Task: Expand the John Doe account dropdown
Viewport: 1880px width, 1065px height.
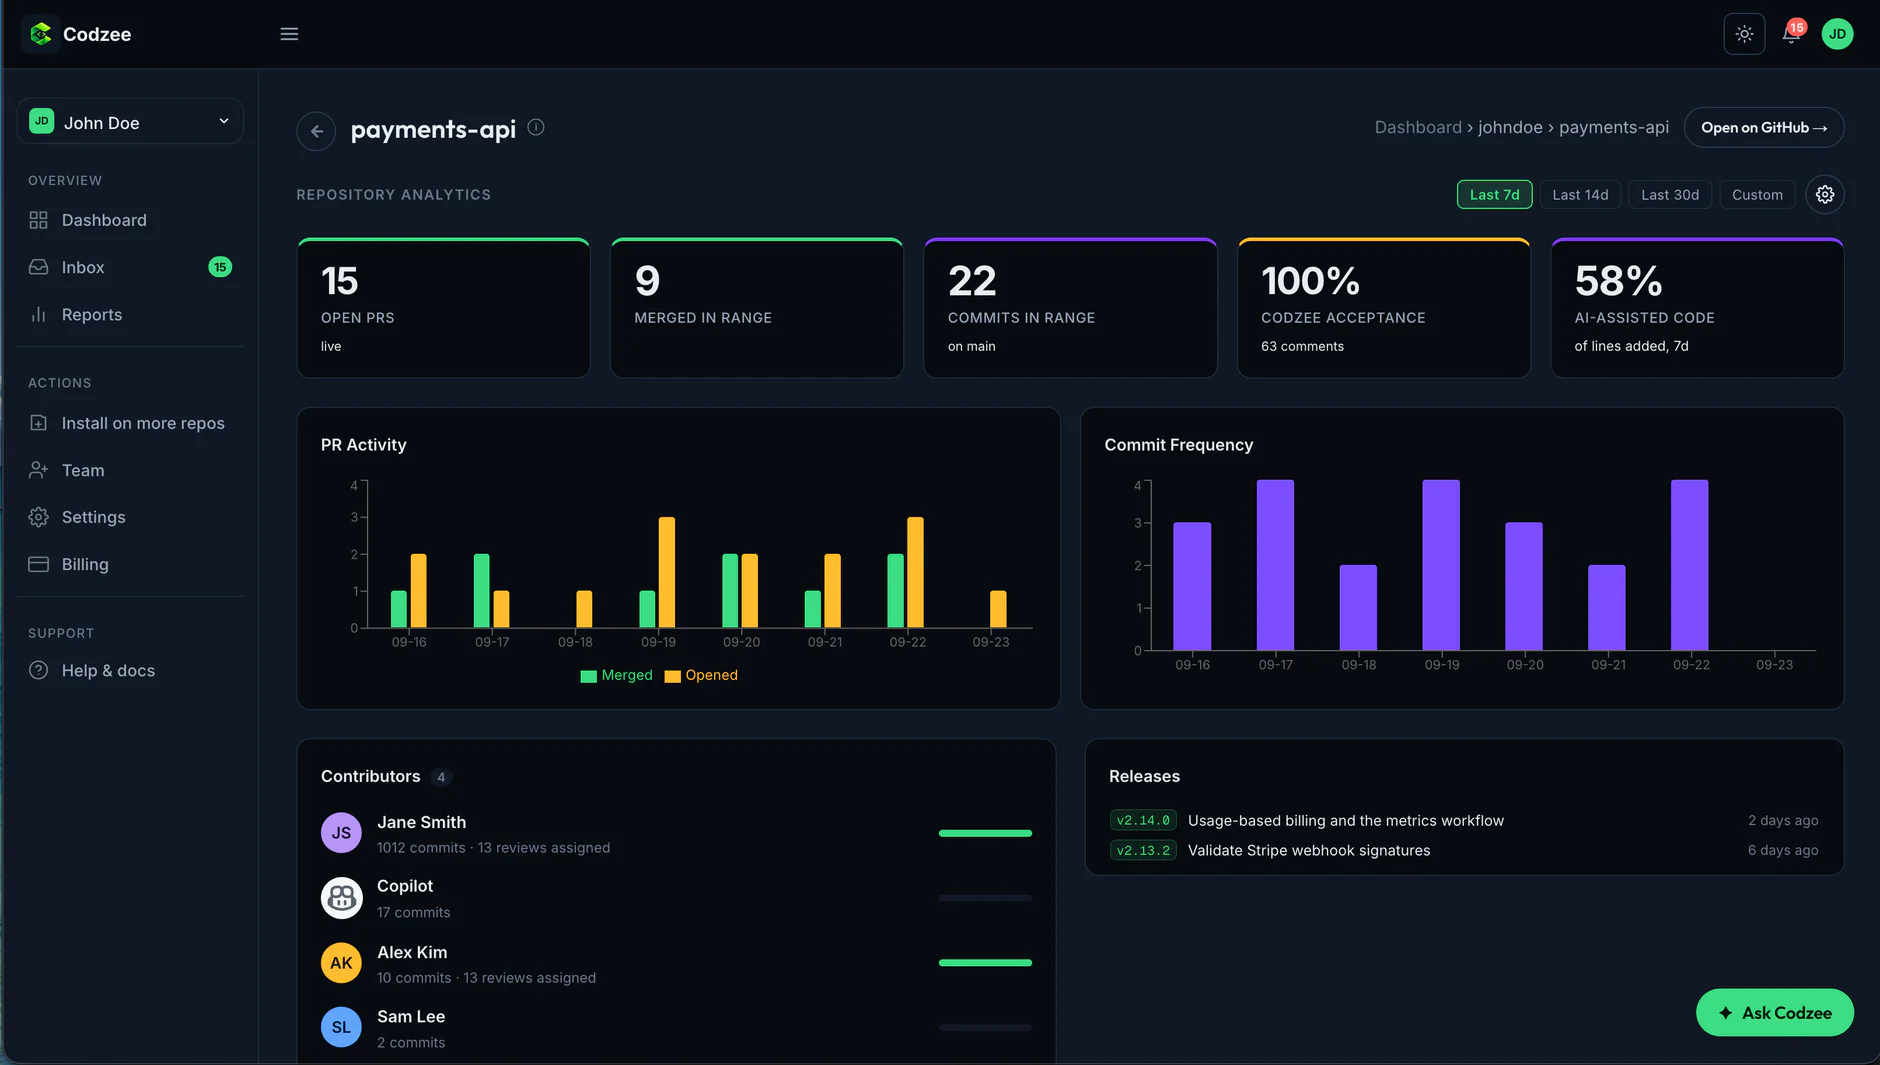Action: pyautogui.click(x=130, y=122)
